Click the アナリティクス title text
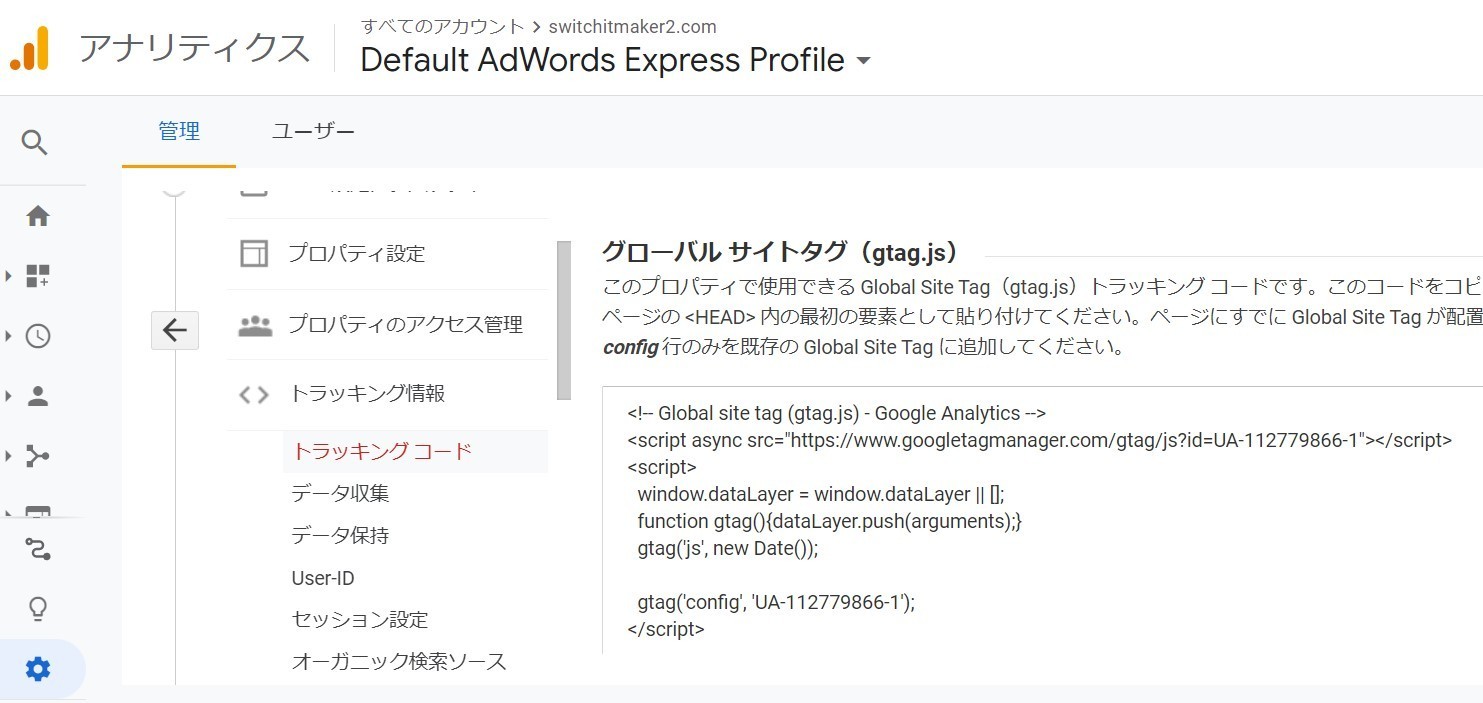The image size is (1483, 703). pyautogui.click(x=194, y=48)
